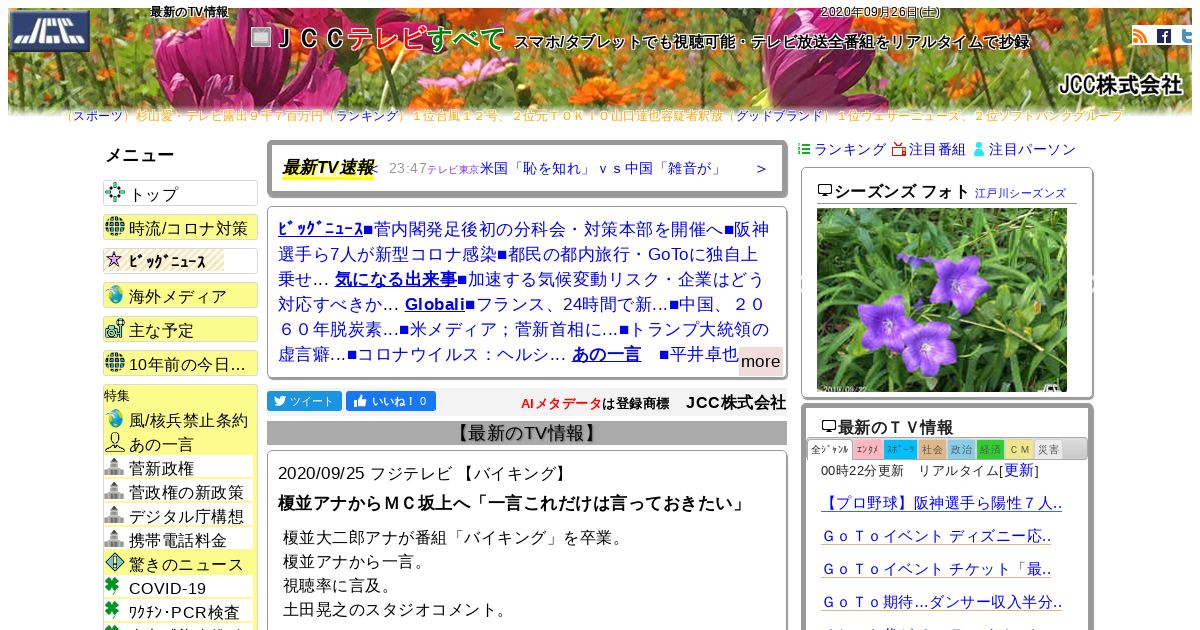Viewport: 1200px width, 630px height.
Task: Click the JCC株式会社 text below the ticker
Action: (736, 402)
